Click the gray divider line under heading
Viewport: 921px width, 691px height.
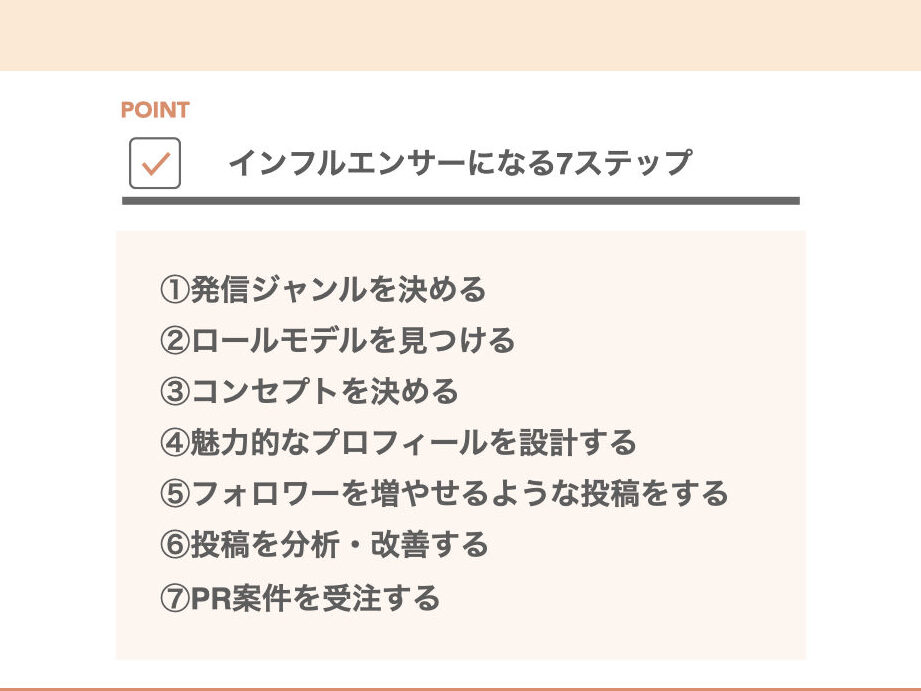(x=460, y=201)
